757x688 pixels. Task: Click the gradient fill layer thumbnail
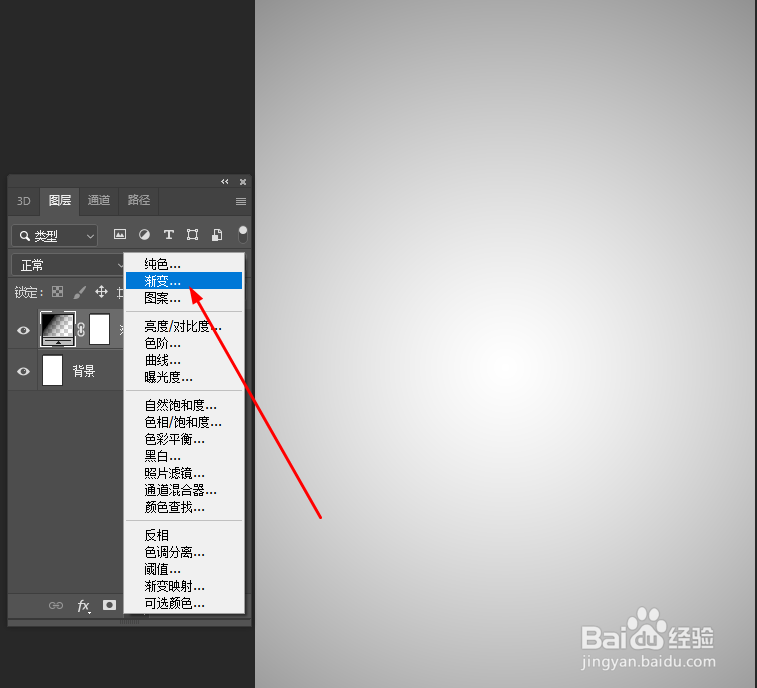click(x=57, y=329)
